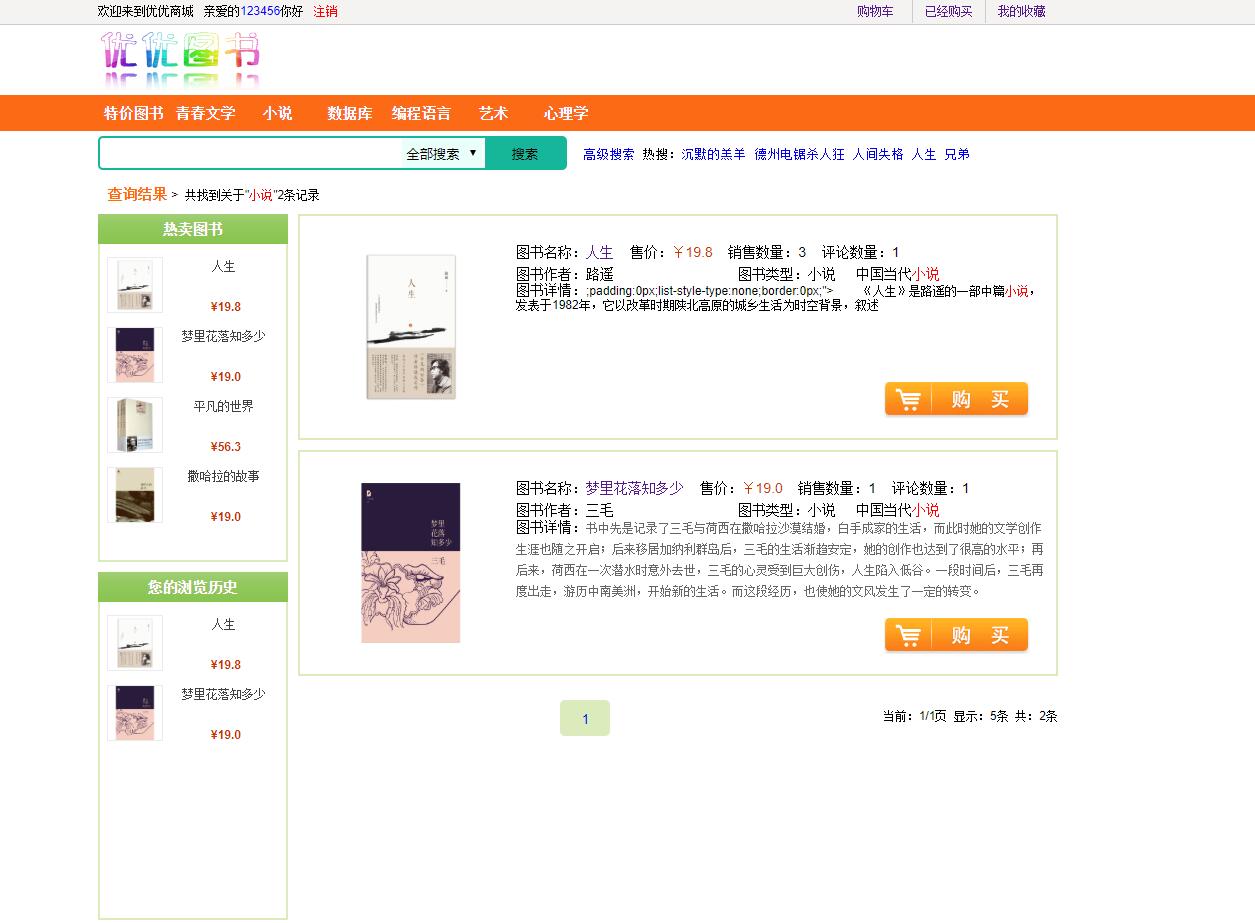This screenshot has width=1255, height=923.
Task: Click the 人生 book cover image
Action: click(x=410, y=325)
